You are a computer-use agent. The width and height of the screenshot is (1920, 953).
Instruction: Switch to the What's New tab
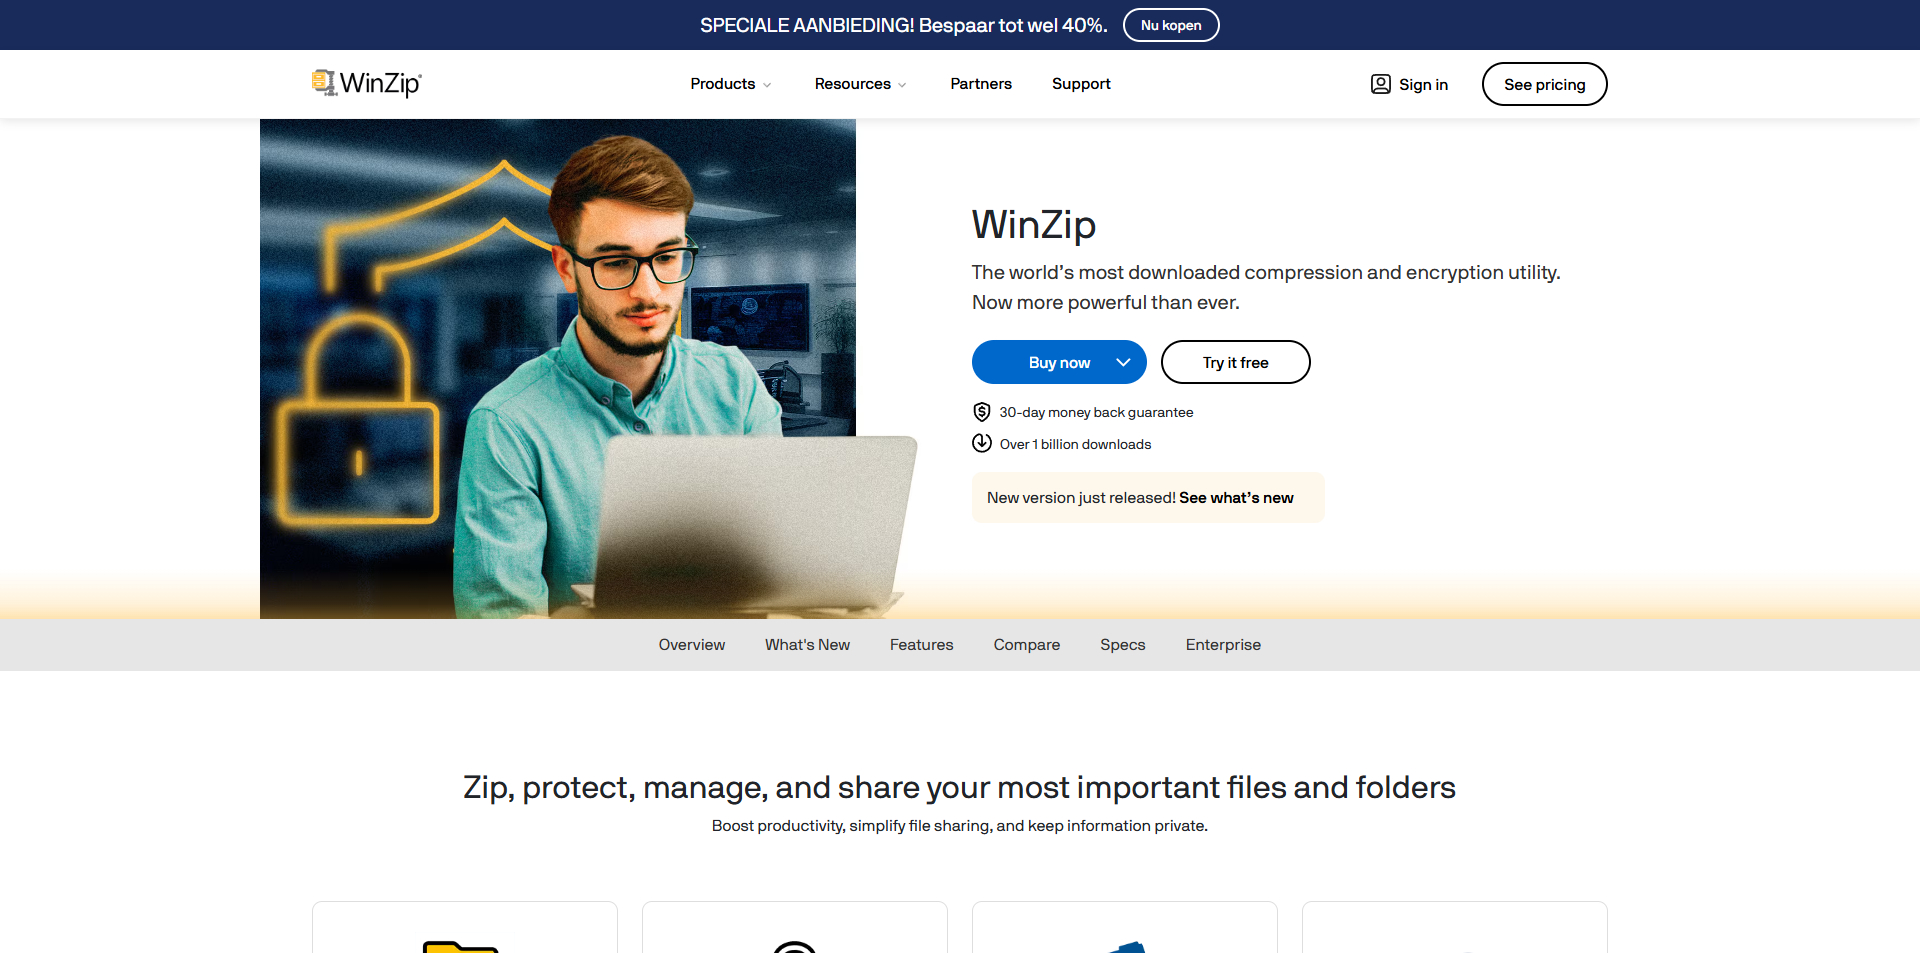tap(807, 645)
